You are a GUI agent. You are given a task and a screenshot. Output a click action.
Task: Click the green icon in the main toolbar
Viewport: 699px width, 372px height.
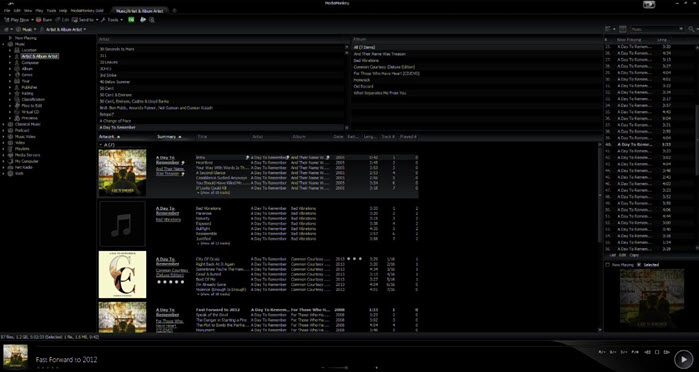[131, 20]
